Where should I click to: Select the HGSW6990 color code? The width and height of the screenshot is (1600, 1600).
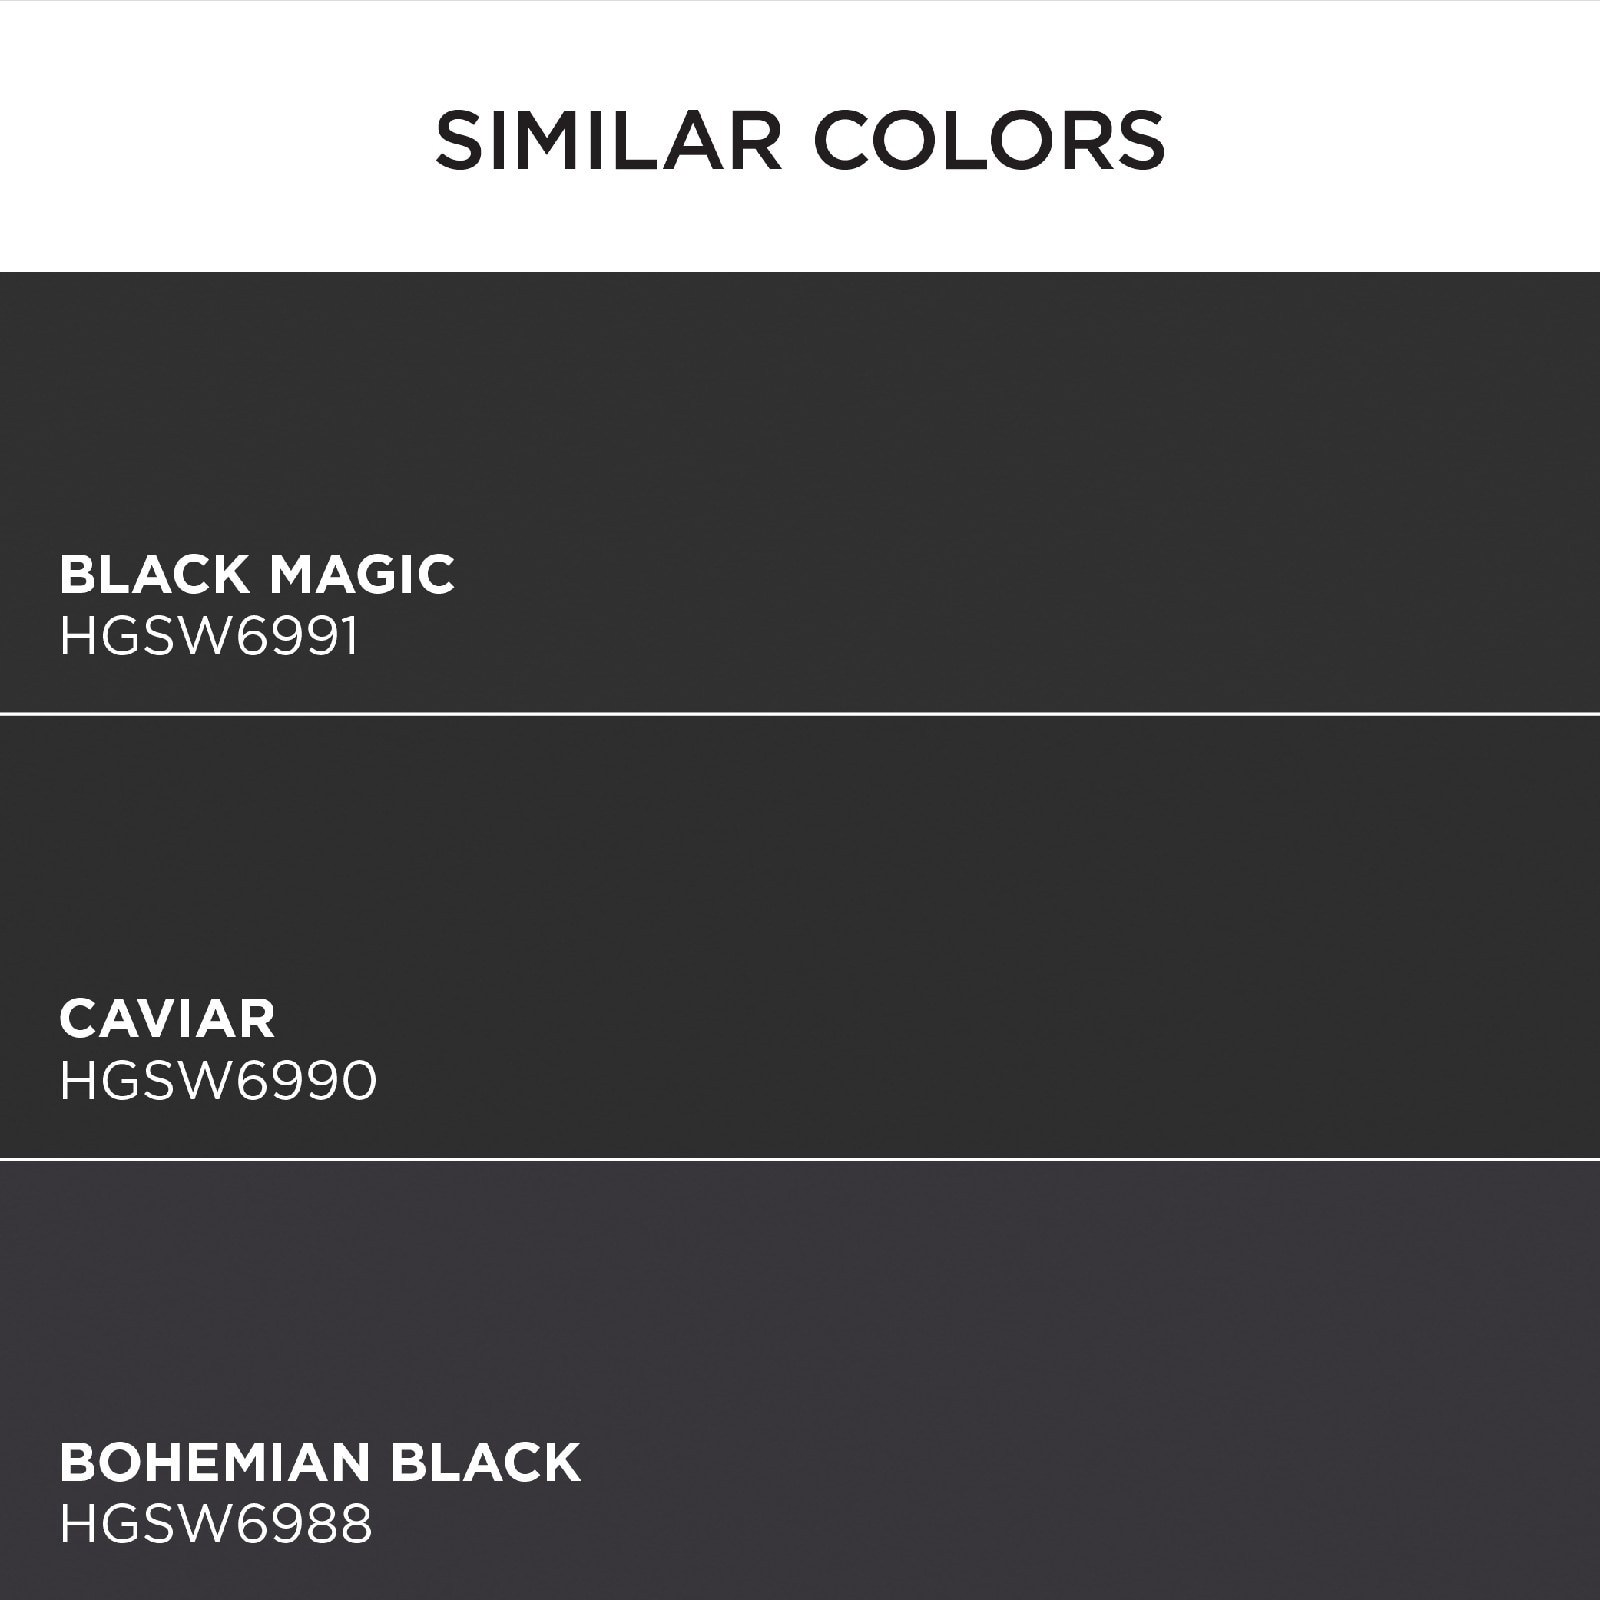(x=218, y=1081)
